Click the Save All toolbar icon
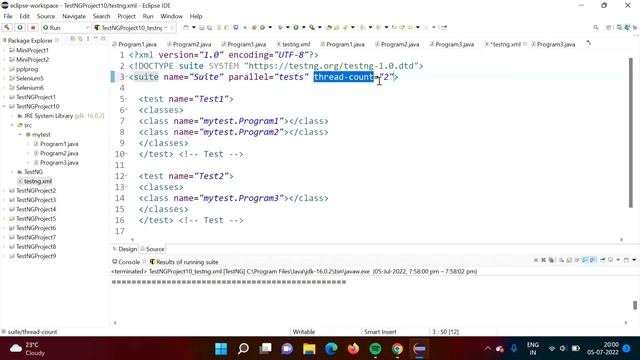 tap(209, 27)
